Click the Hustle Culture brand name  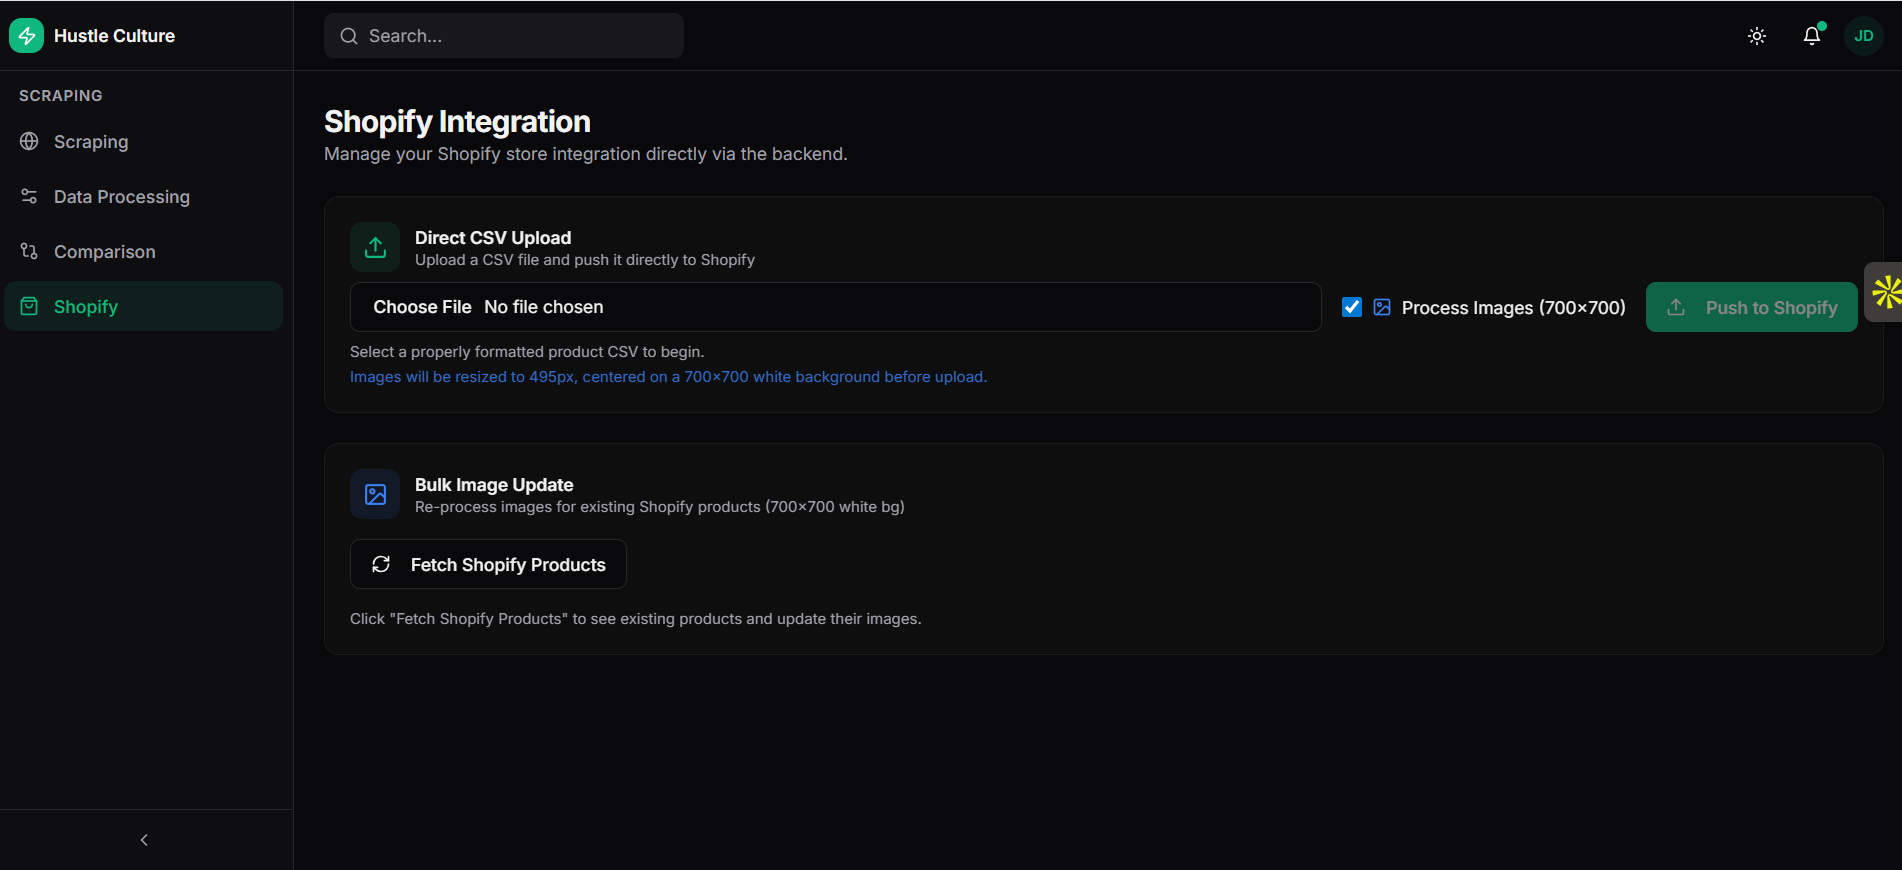tap(114, 36)
